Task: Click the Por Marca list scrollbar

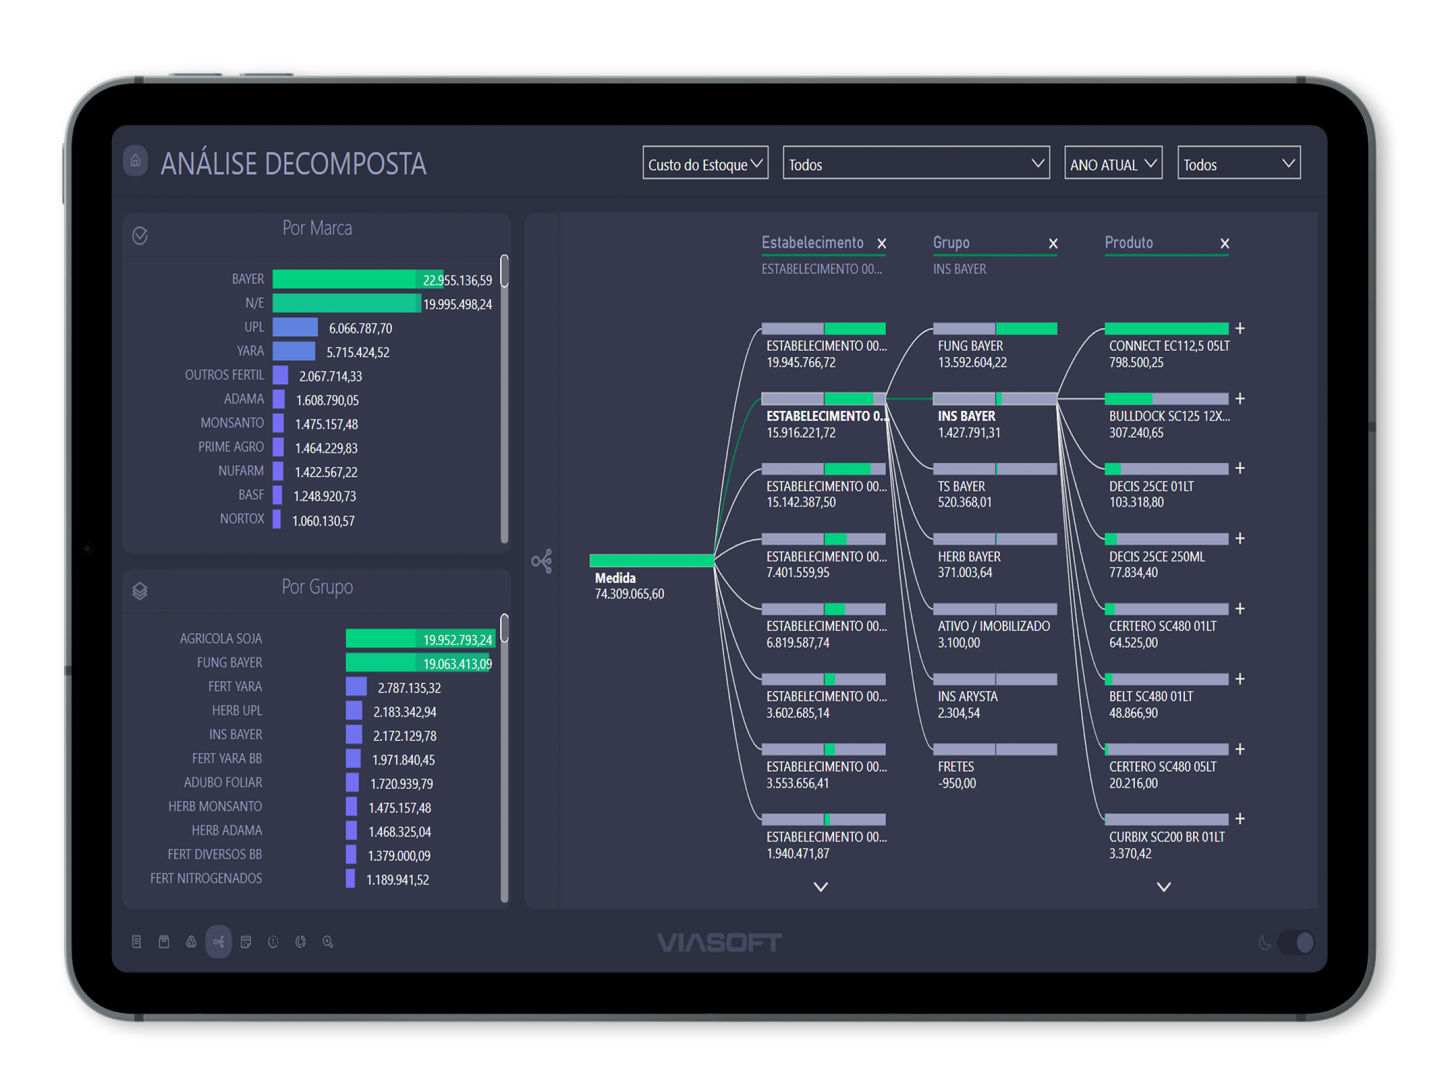Action: 504,400
